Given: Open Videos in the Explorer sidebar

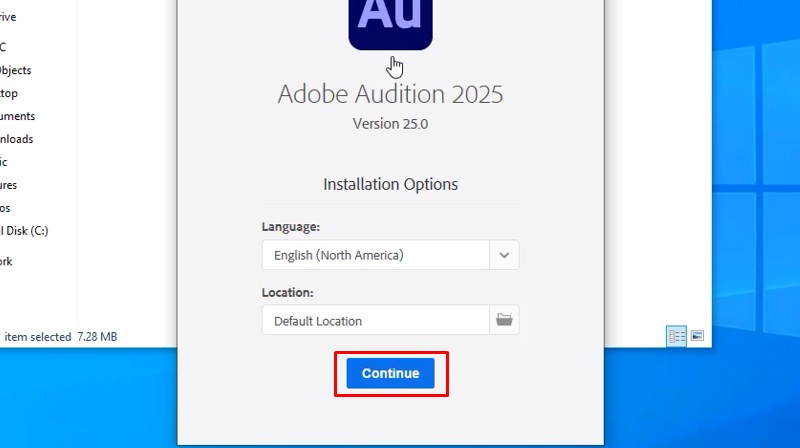Looking at the screenshot, I should (x=6, y=208).
